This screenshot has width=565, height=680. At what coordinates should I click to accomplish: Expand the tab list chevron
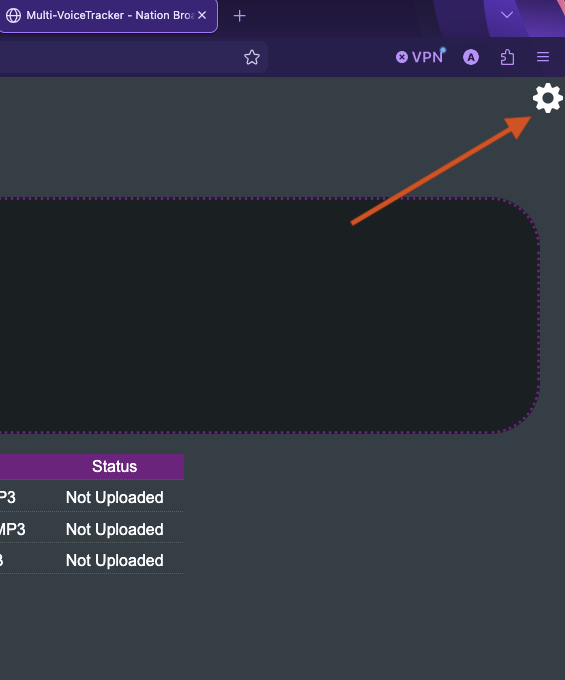point(507,15)
